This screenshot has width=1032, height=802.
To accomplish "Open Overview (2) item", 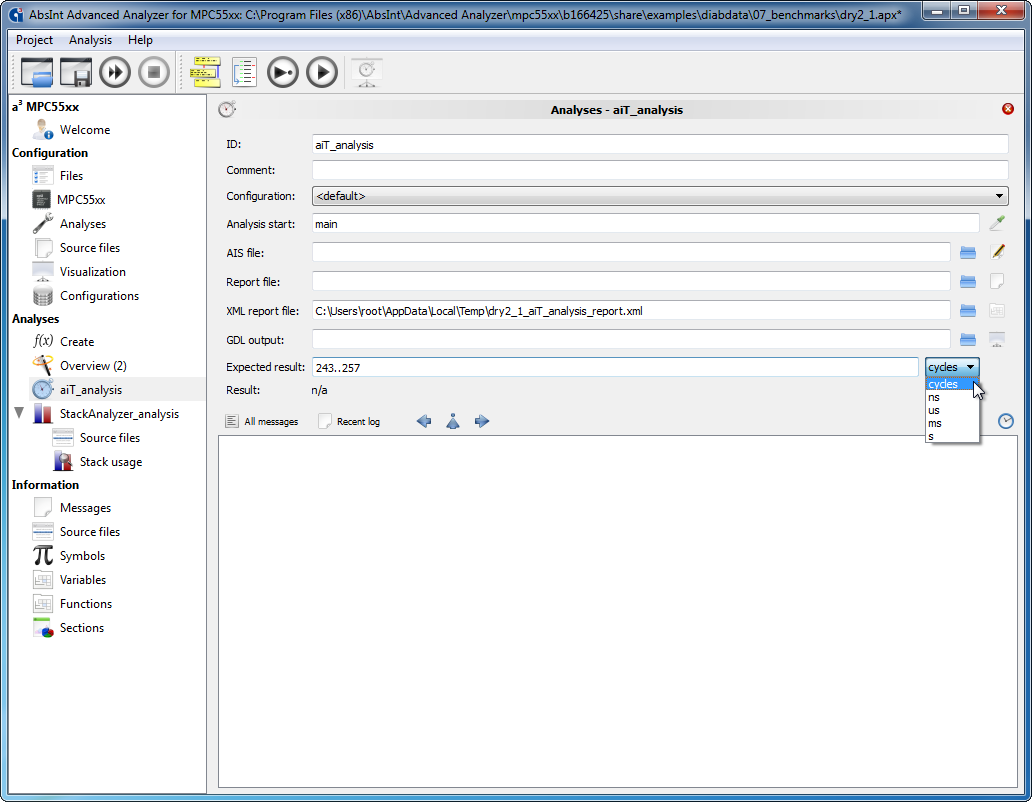I will [x=93, y=366].
